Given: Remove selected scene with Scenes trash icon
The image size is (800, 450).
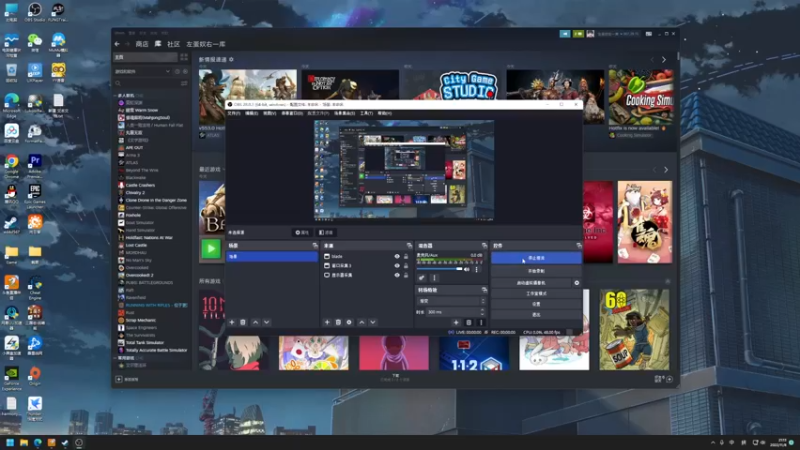Looking at the screenshot, I should click(243, 322).
